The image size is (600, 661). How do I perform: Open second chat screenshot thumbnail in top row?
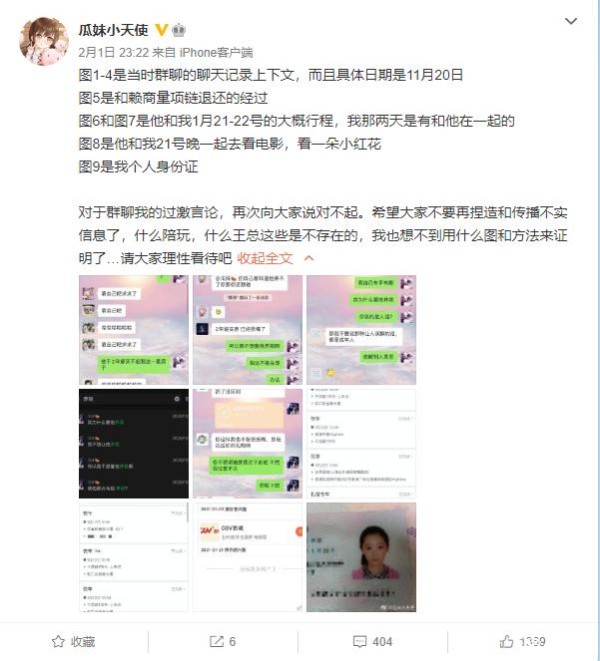pos(248,330)
